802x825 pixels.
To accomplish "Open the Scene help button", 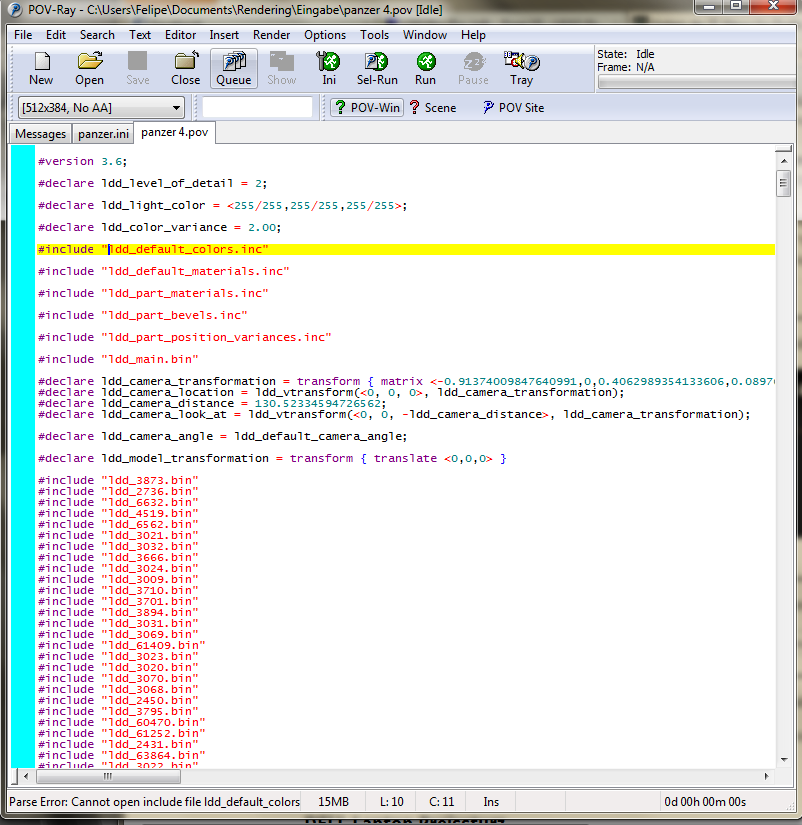I will (432, 108).
